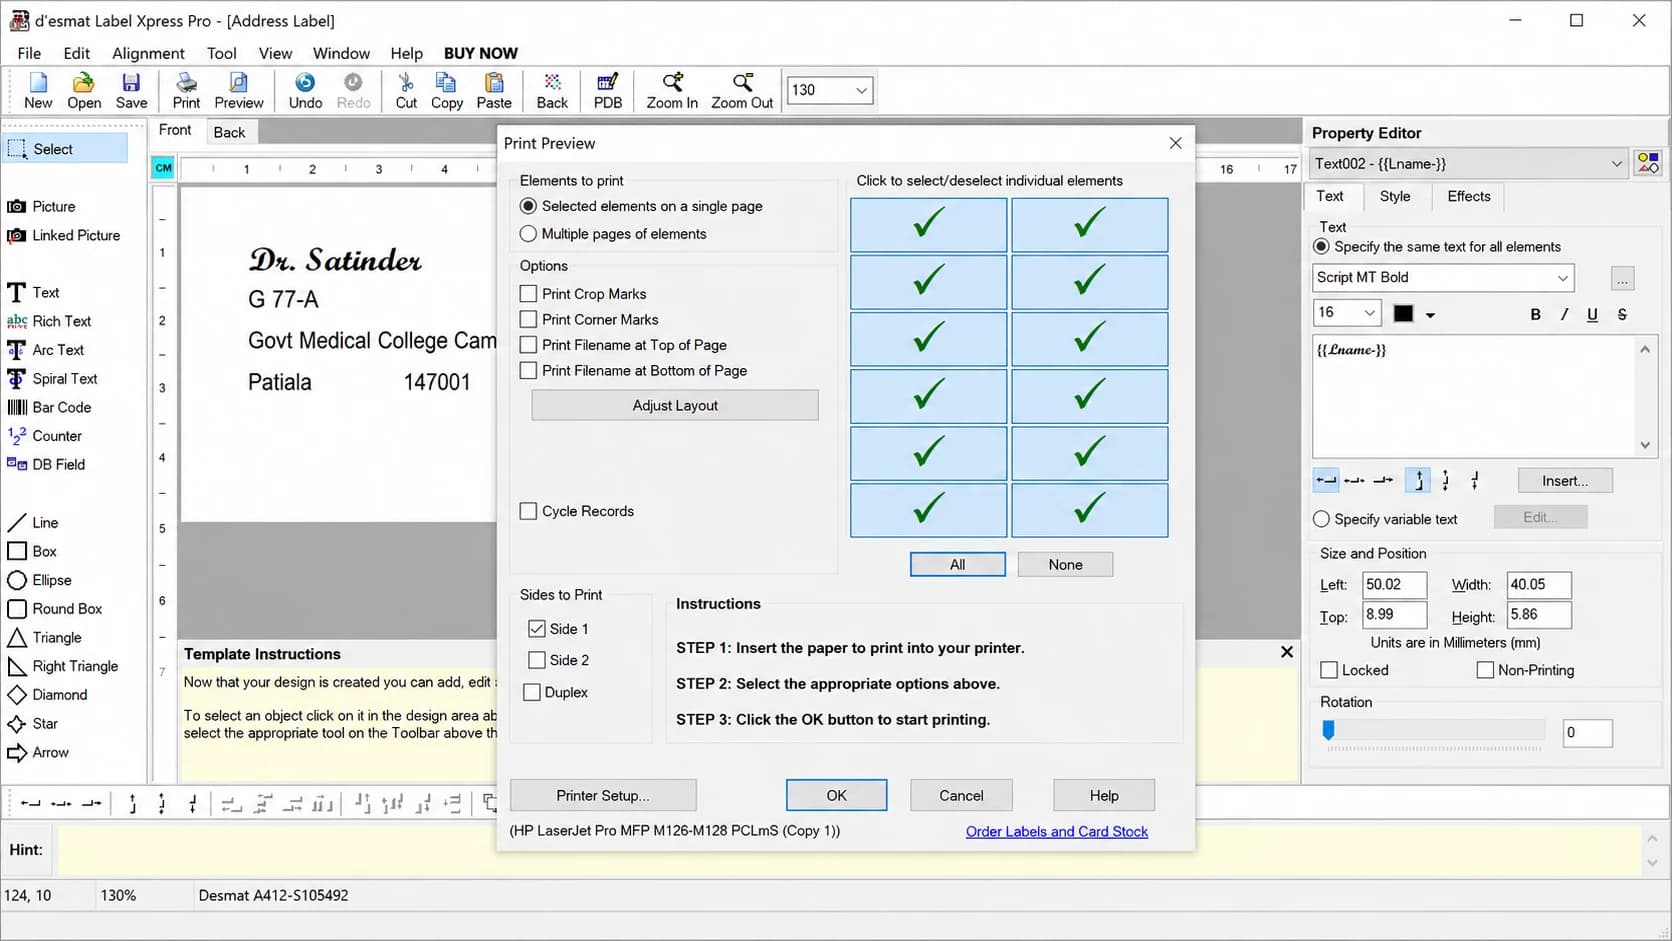Choose Specify variable text radio button
This screenshot has width=1672, height=941.
coord(1322,519)
